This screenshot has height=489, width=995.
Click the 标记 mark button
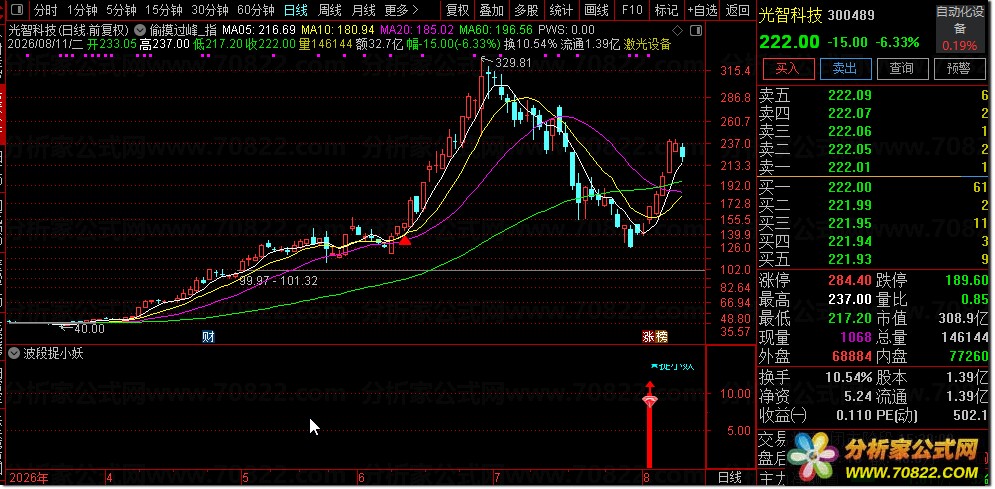(x=666, y=10)
